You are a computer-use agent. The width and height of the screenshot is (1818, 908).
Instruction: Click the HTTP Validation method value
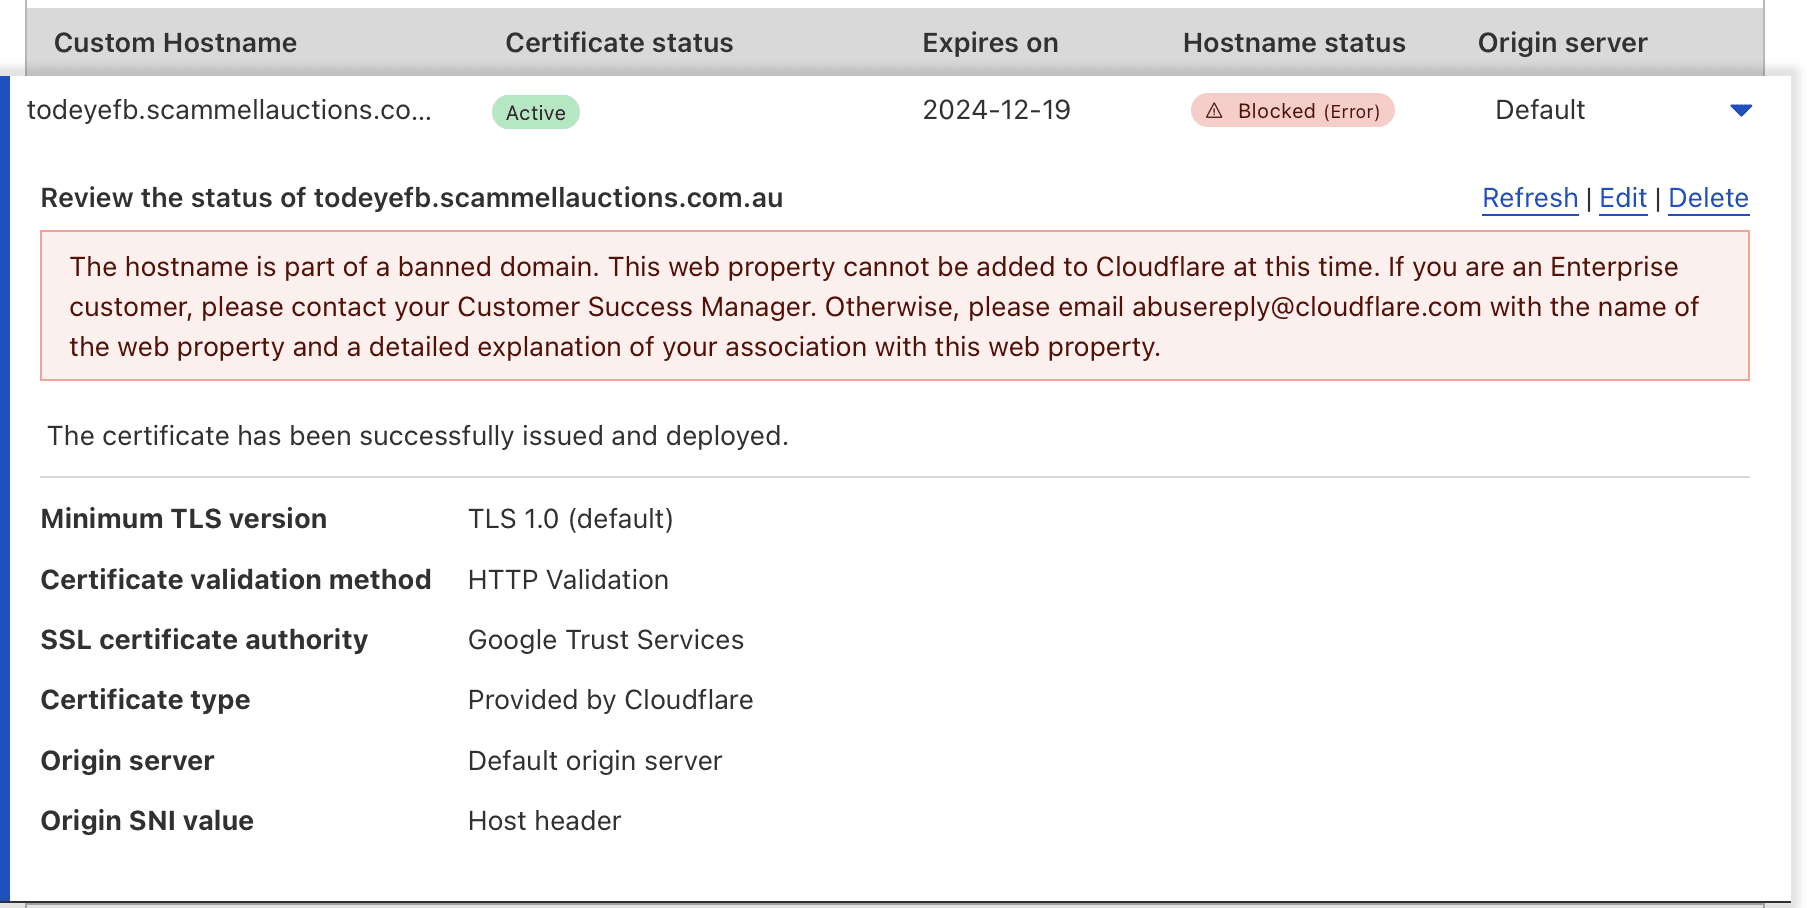(x=567, y=579)
